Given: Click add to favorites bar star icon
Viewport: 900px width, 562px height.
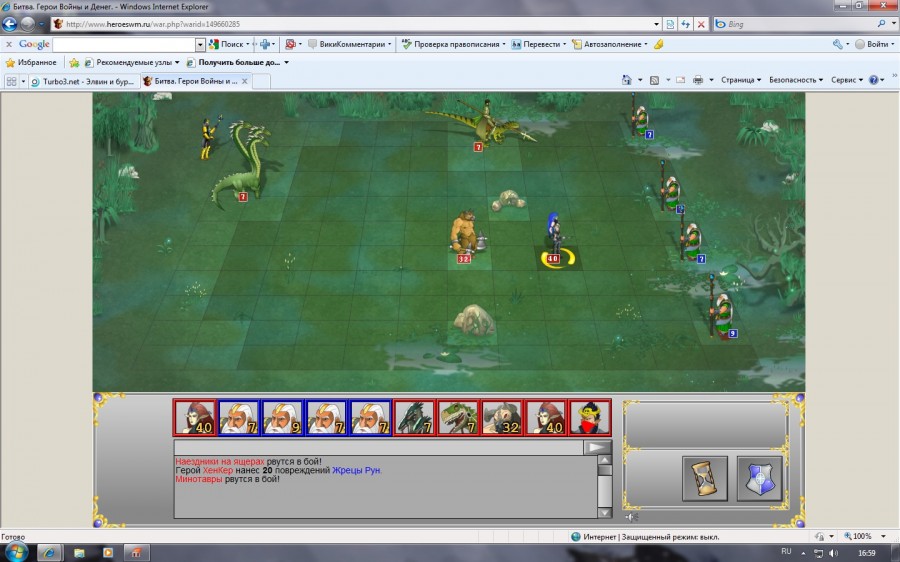Looking at the screenshot, I should pos(74,62).
